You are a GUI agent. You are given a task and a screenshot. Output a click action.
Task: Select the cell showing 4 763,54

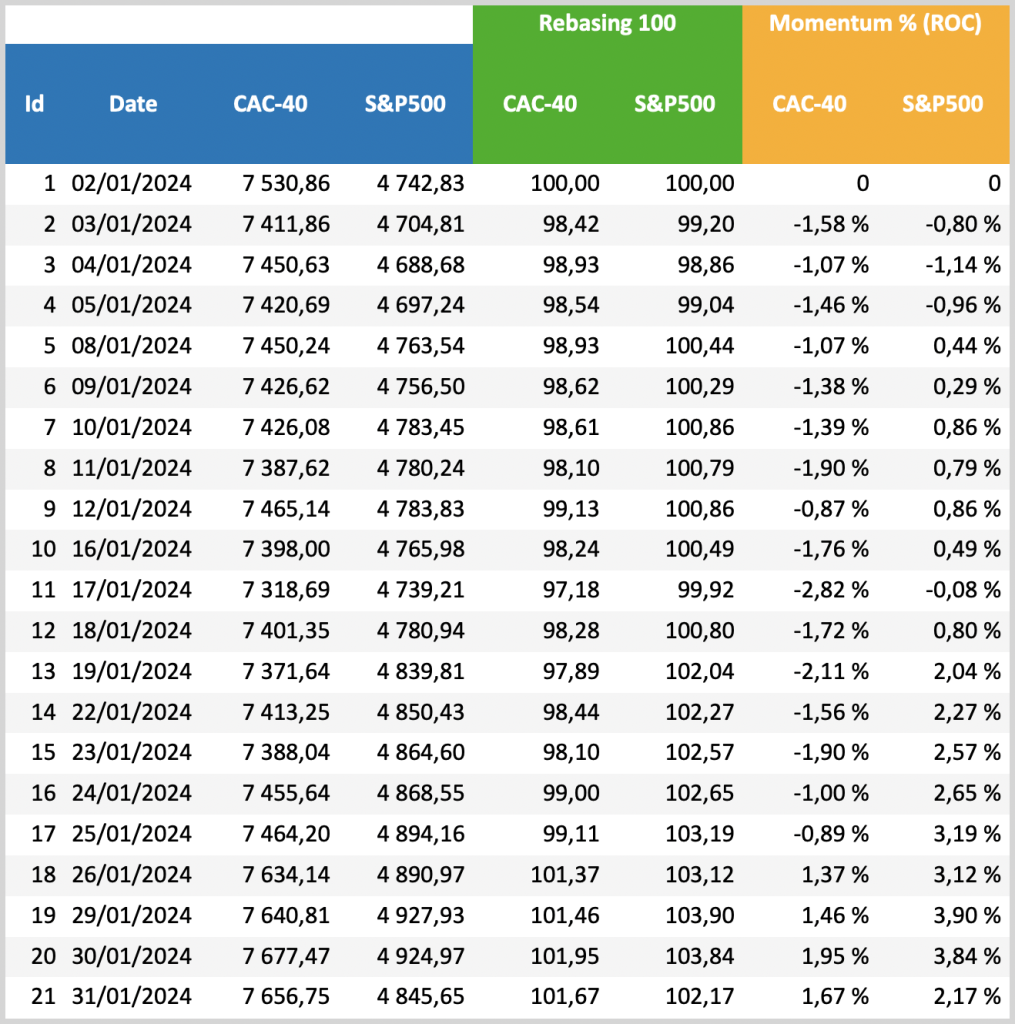[421, 345]
